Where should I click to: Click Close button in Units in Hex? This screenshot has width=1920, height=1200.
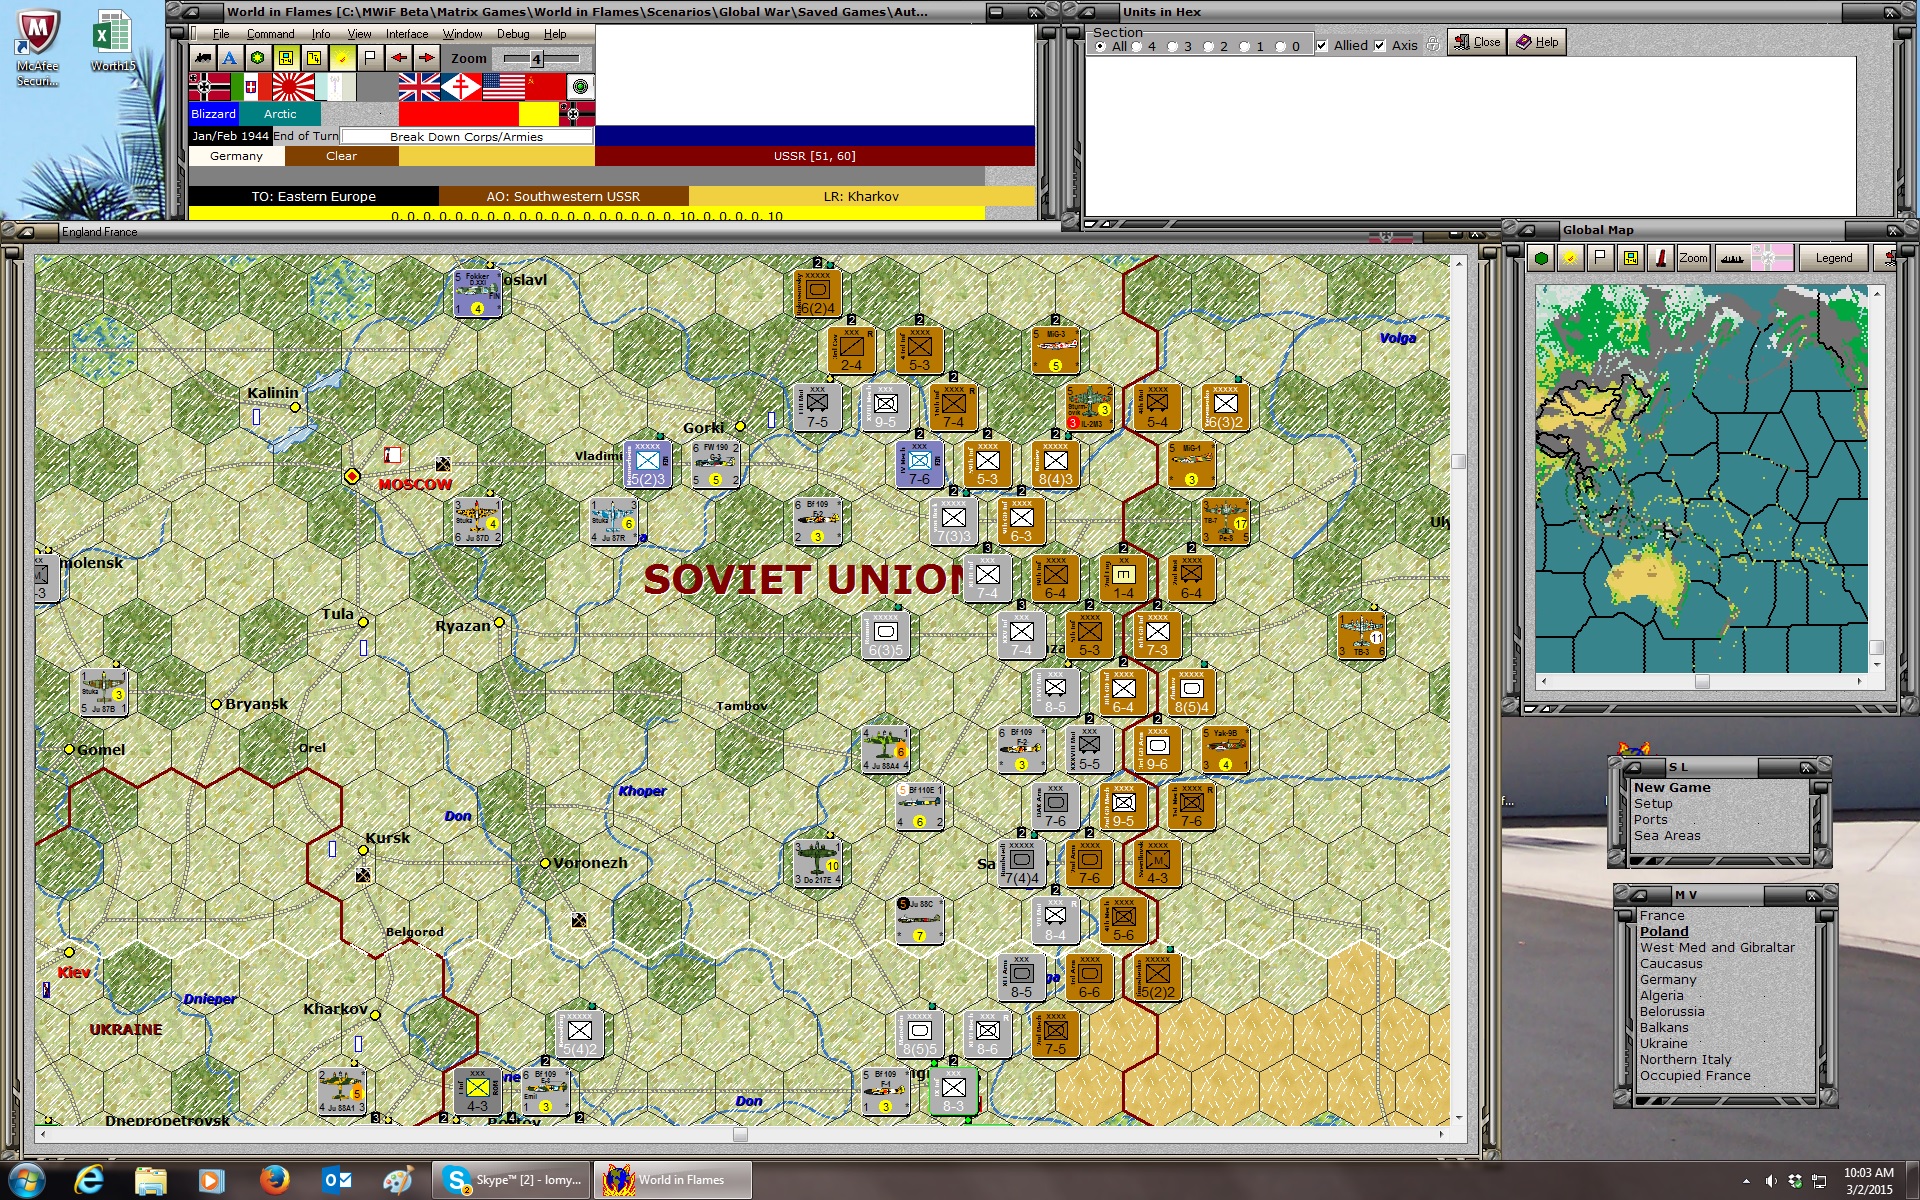point(1477,42)
